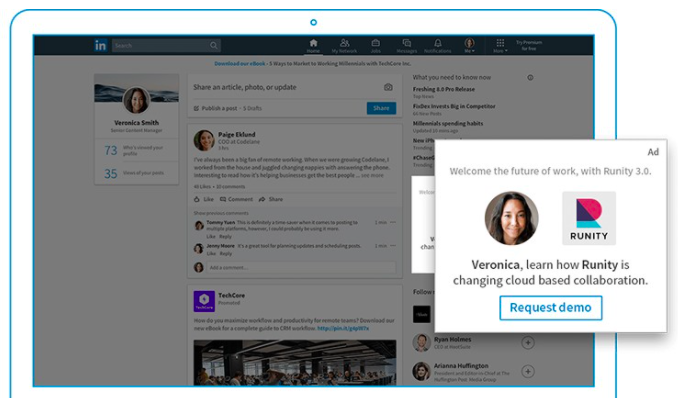Expand the More apps grid dropdown

click(x=500, y=45)
